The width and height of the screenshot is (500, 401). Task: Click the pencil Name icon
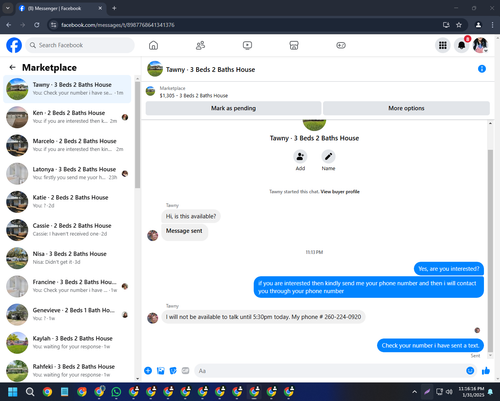coord(328,156)
